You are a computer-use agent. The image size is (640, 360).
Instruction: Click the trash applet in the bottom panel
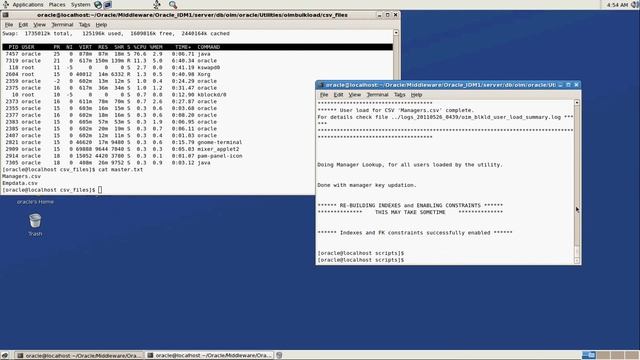coord(279,356)
